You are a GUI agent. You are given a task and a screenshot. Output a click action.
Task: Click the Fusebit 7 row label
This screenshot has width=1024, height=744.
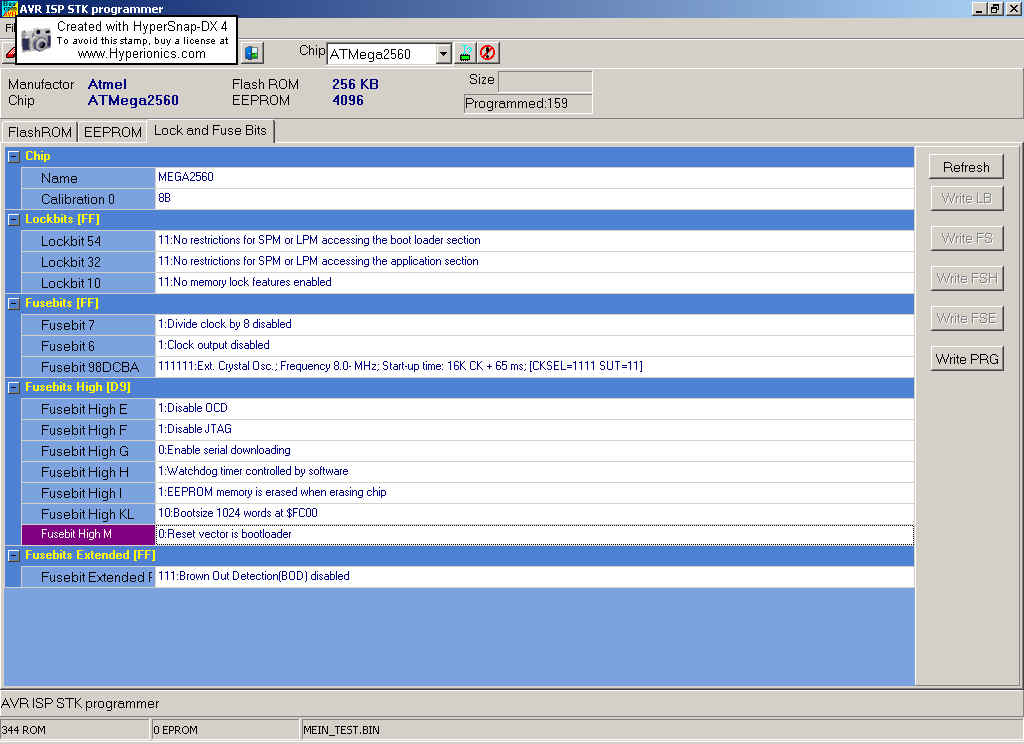point(88,325)
